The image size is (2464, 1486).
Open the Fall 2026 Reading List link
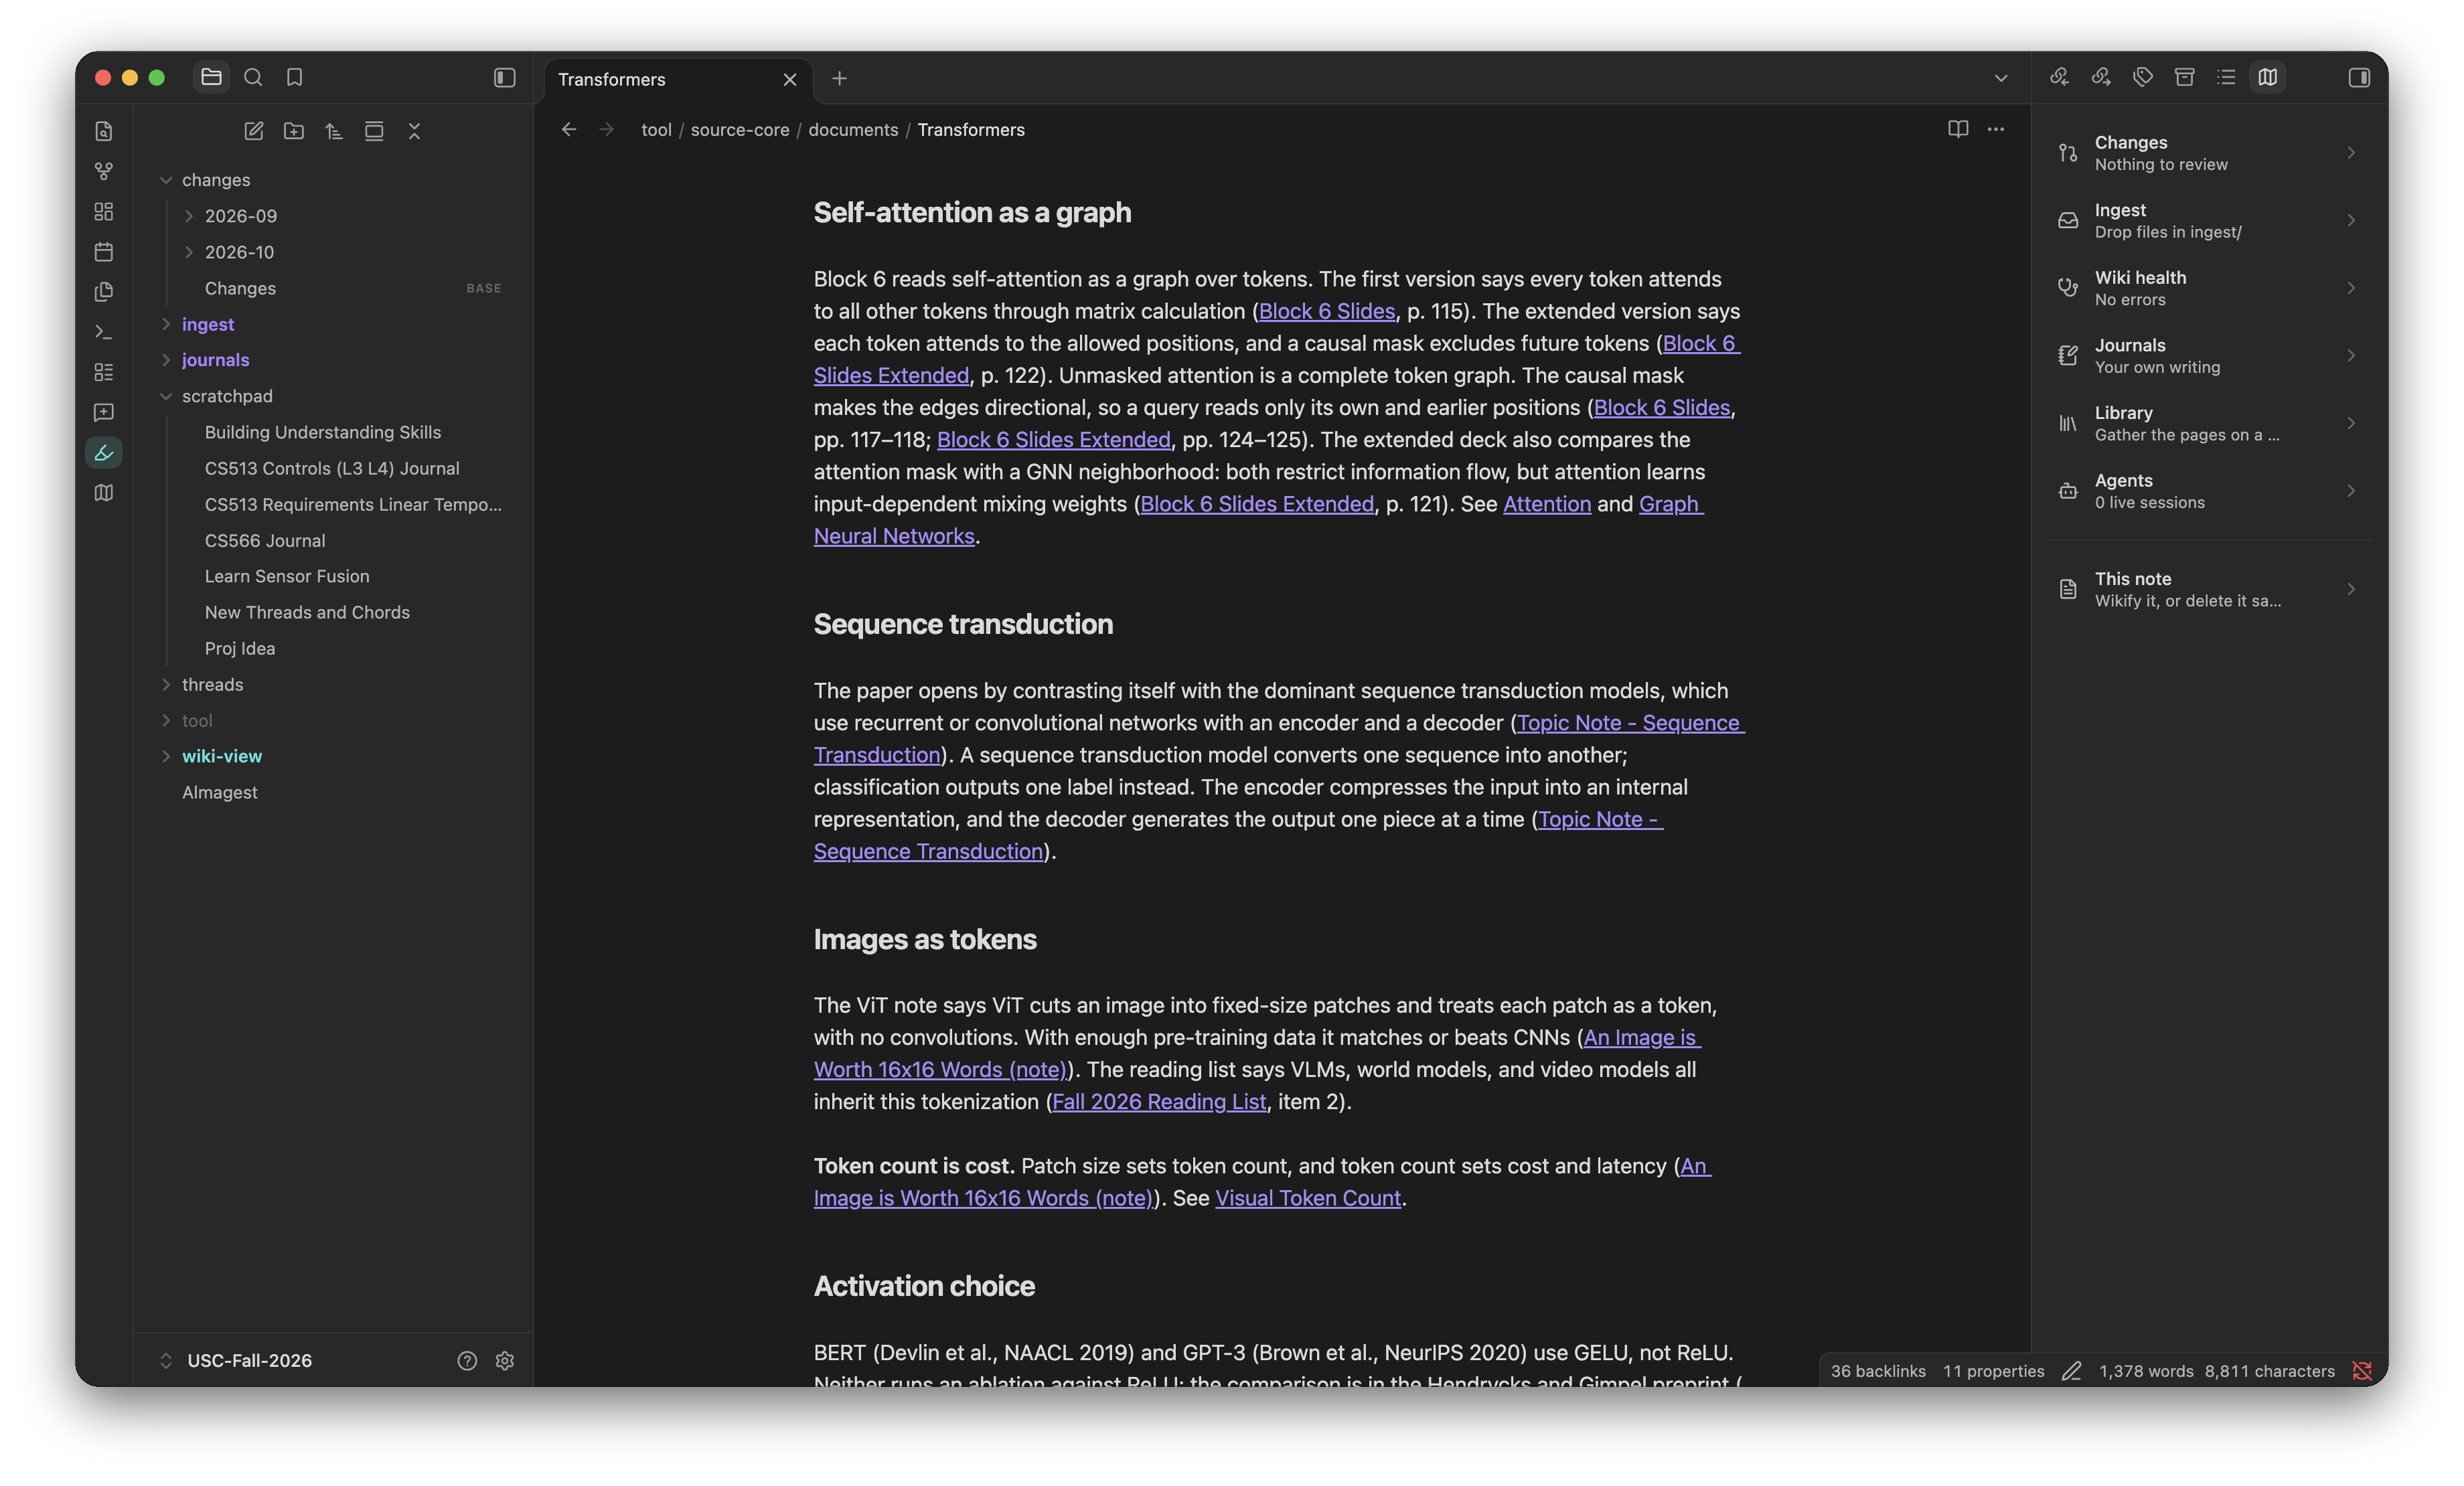(1159, 1101)
